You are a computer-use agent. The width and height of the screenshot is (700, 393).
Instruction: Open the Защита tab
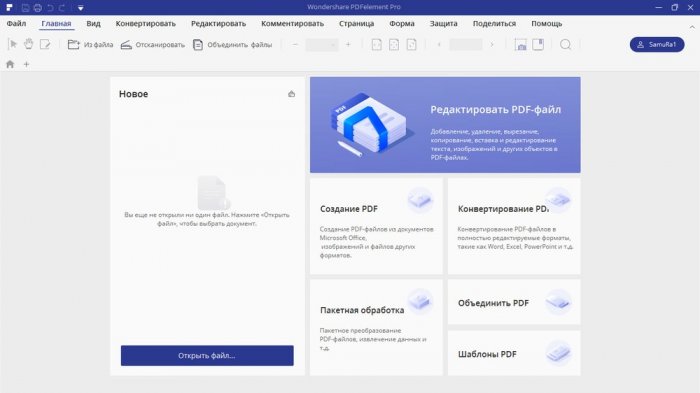(x=443, y=24)
